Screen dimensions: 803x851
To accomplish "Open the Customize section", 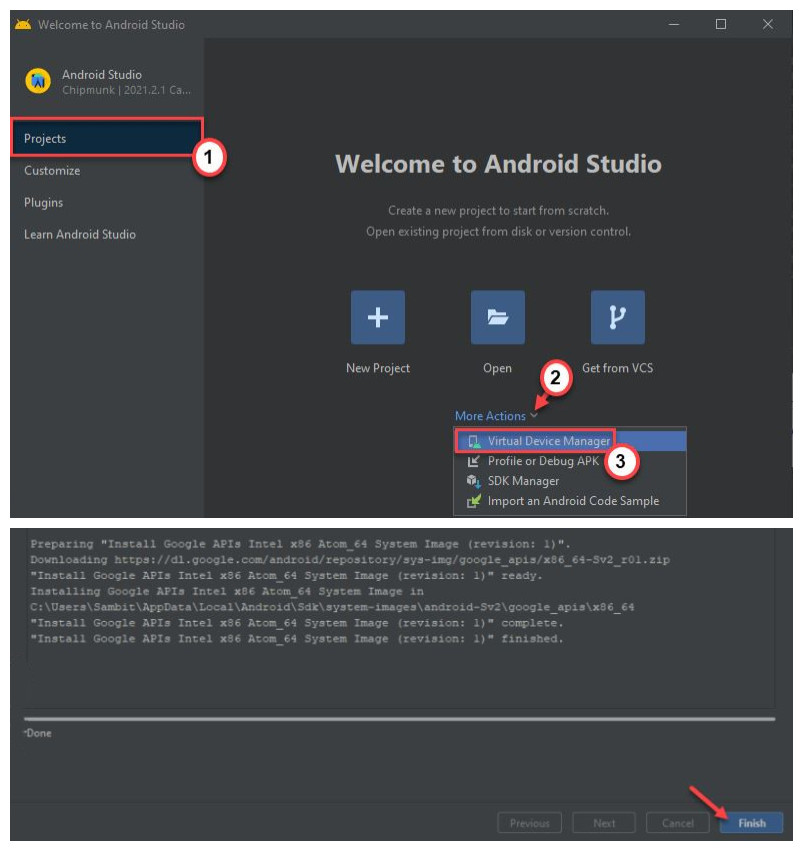I will [x=52, y=170].
